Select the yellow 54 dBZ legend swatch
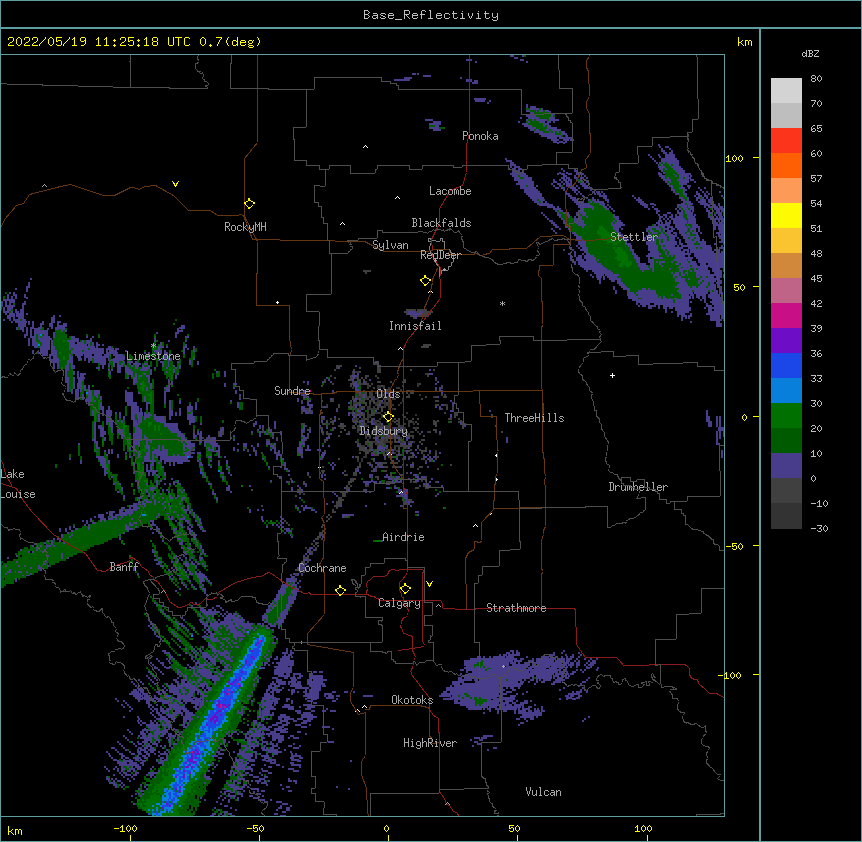 pos(786,215)
